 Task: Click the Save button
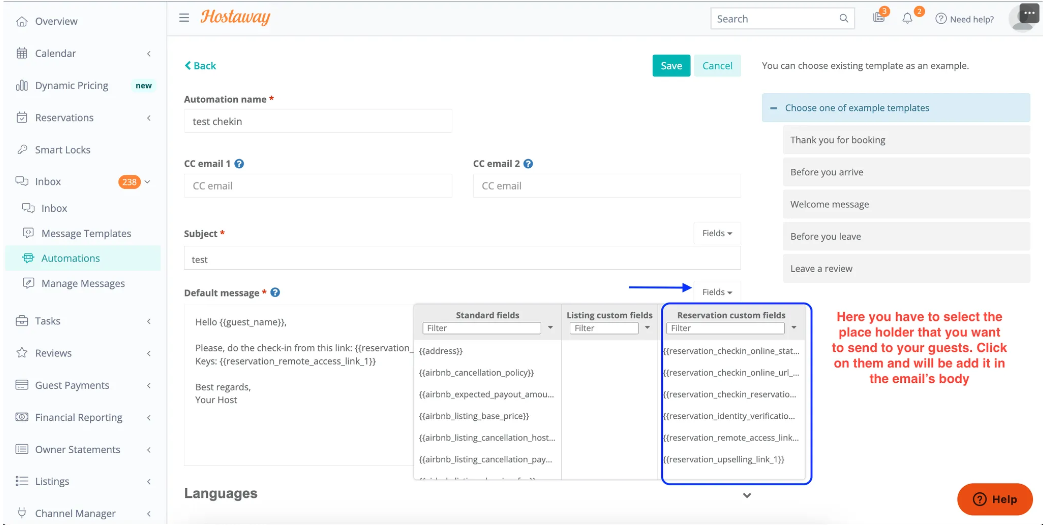(x=671, y=66)
